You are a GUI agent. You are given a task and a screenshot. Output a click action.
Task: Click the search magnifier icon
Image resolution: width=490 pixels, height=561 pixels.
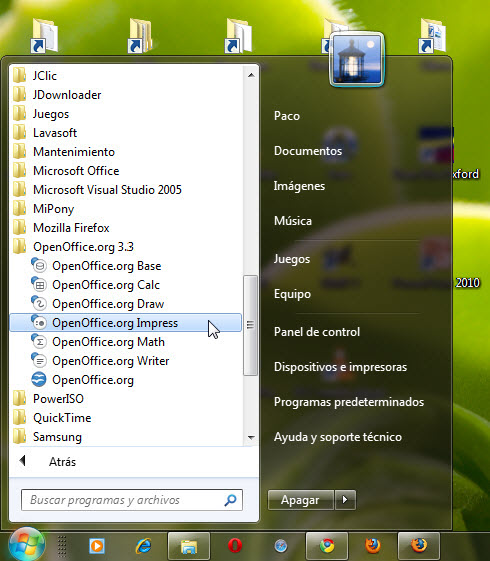pyautogui.click(x=230, y=500)
